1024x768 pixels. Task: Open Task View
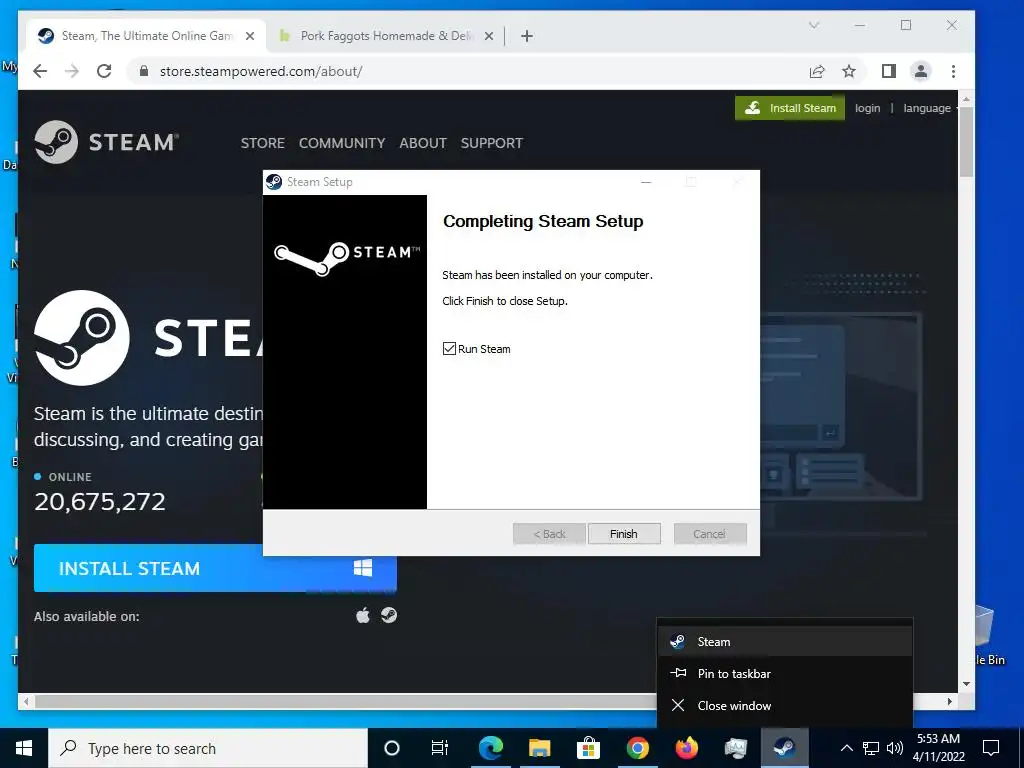coord(440,748)
